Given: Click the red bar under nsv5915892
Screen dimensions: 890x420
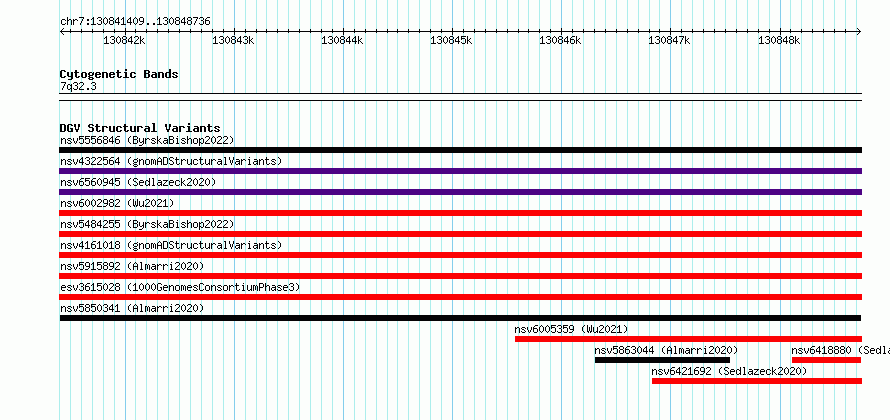Looking at the screenshot, I should 460,276.
